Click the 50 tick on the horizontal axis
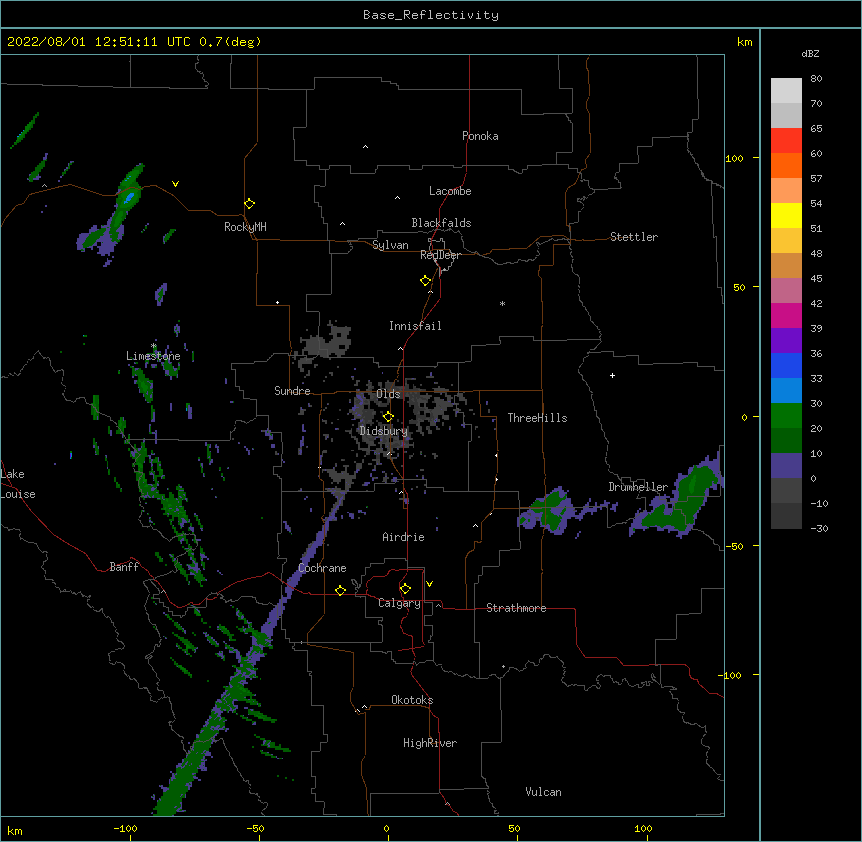 [x=514, y=828]
